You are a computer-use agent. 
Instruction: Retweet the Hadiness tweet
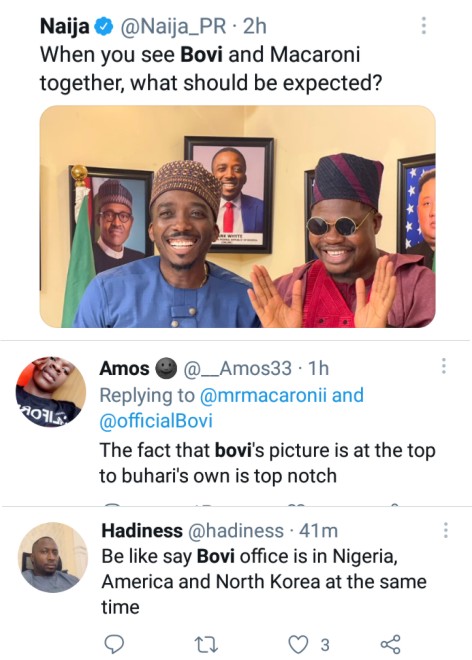(x=206, y=644)
